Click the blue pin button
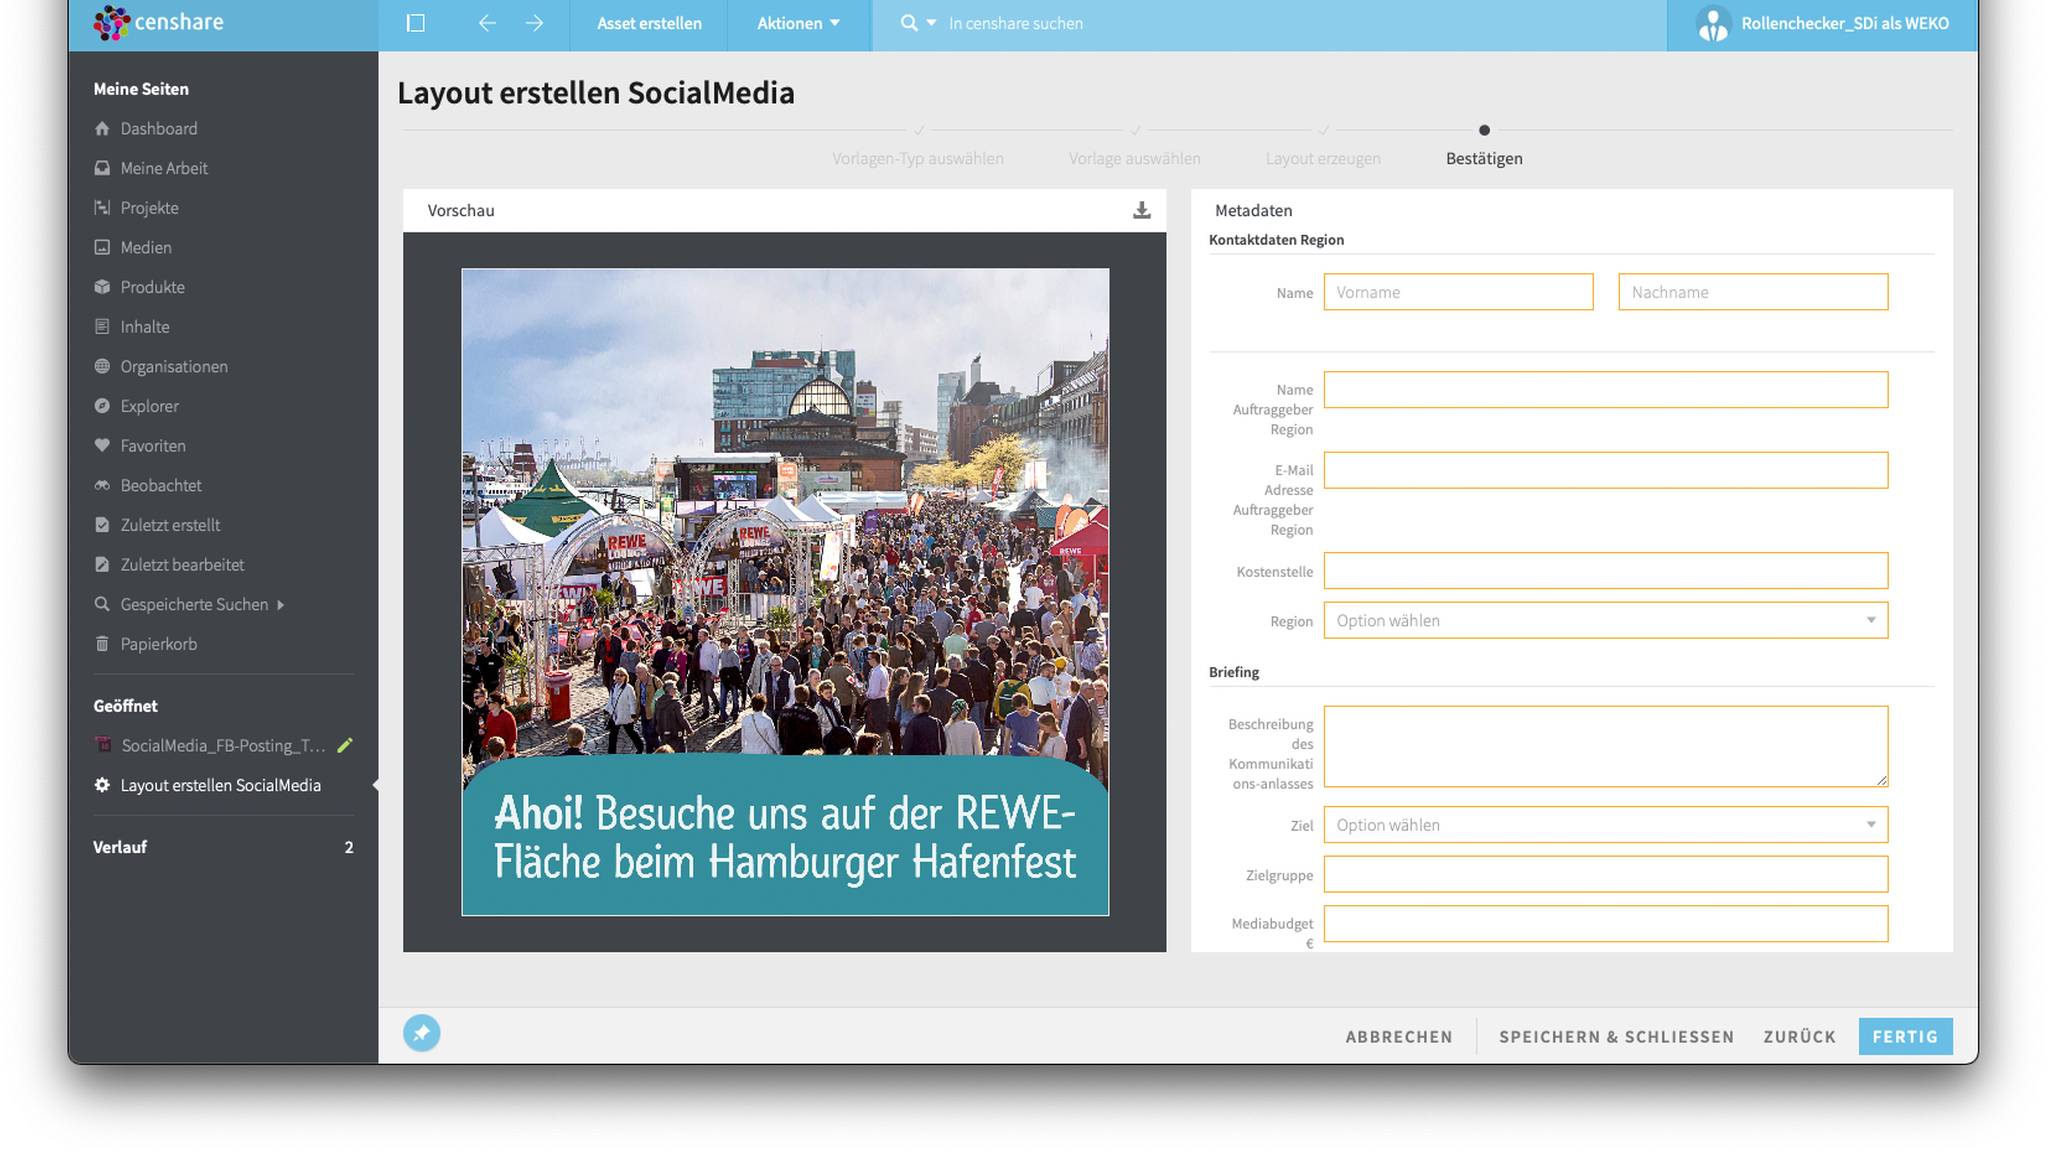The width and height of the screenshot is (2048, 1156). [x=422, y=1033]
